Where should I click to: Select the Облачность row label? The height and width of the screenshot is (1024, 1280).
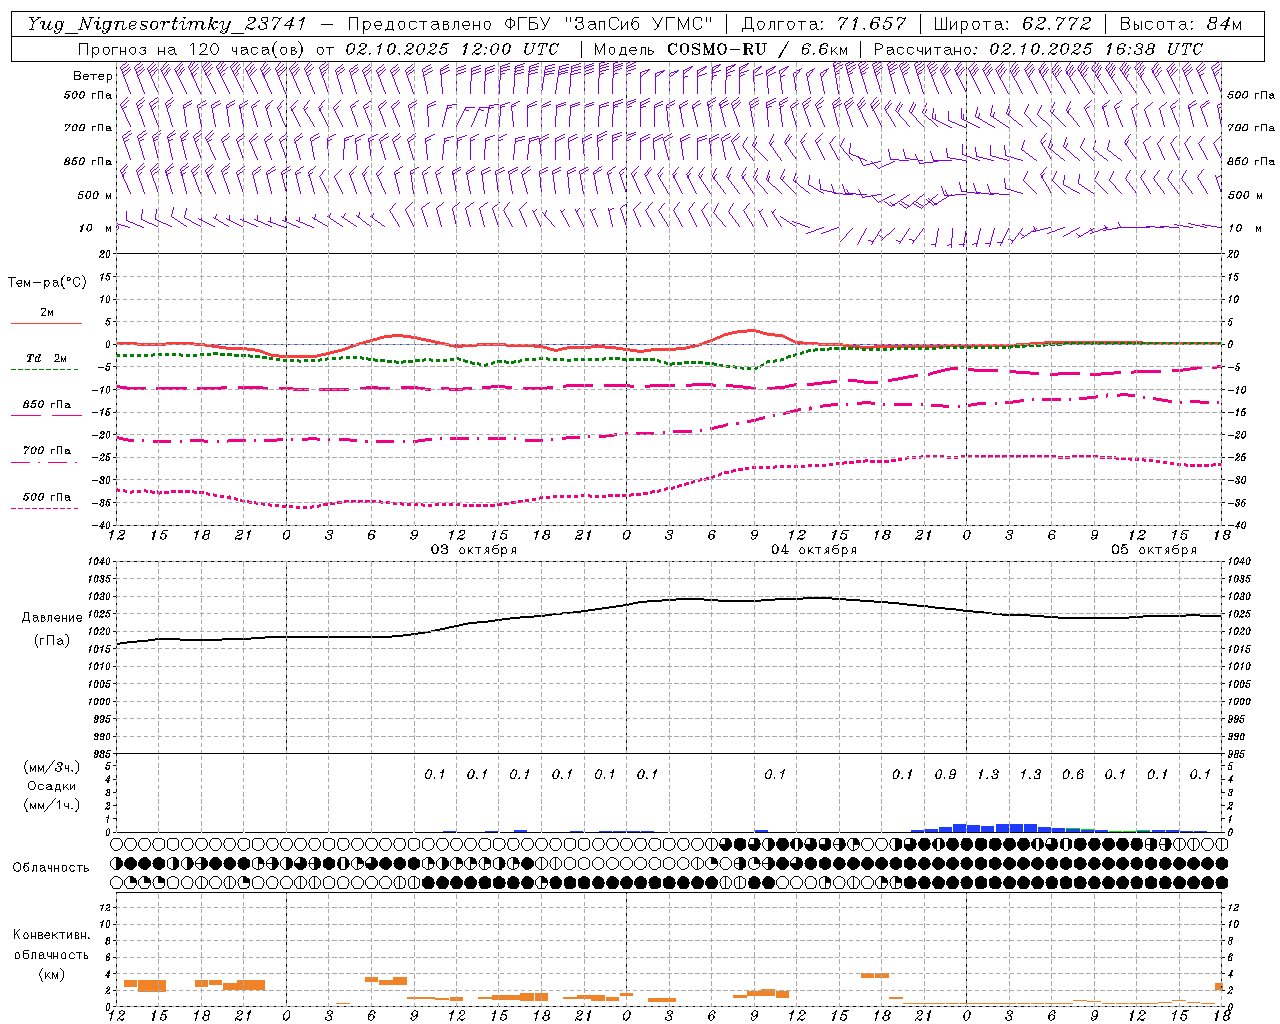tap(50, 868)
